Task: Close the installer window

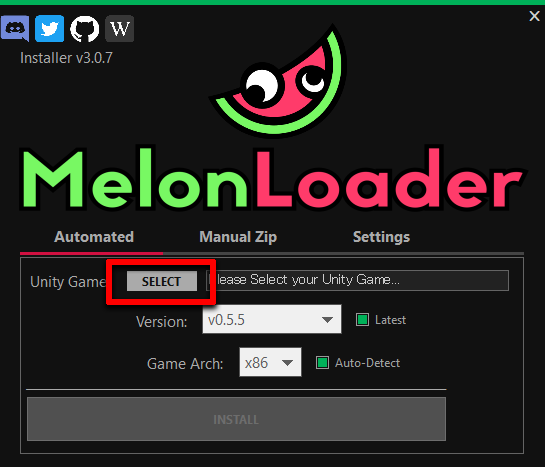Action: tap(534, 16)
